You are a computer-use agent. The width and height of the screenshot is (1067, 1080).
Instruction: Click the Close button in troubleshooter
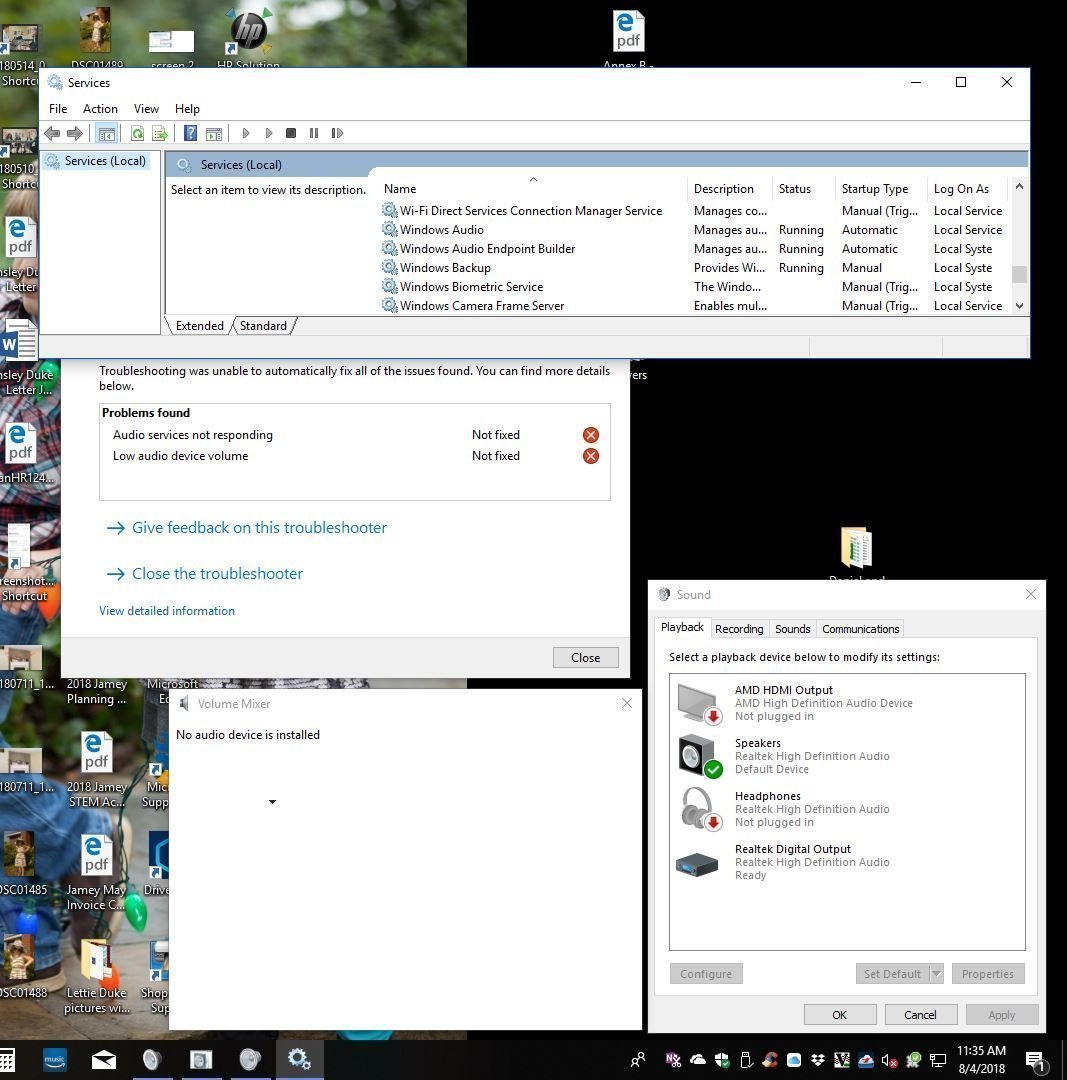coord(586,658)
